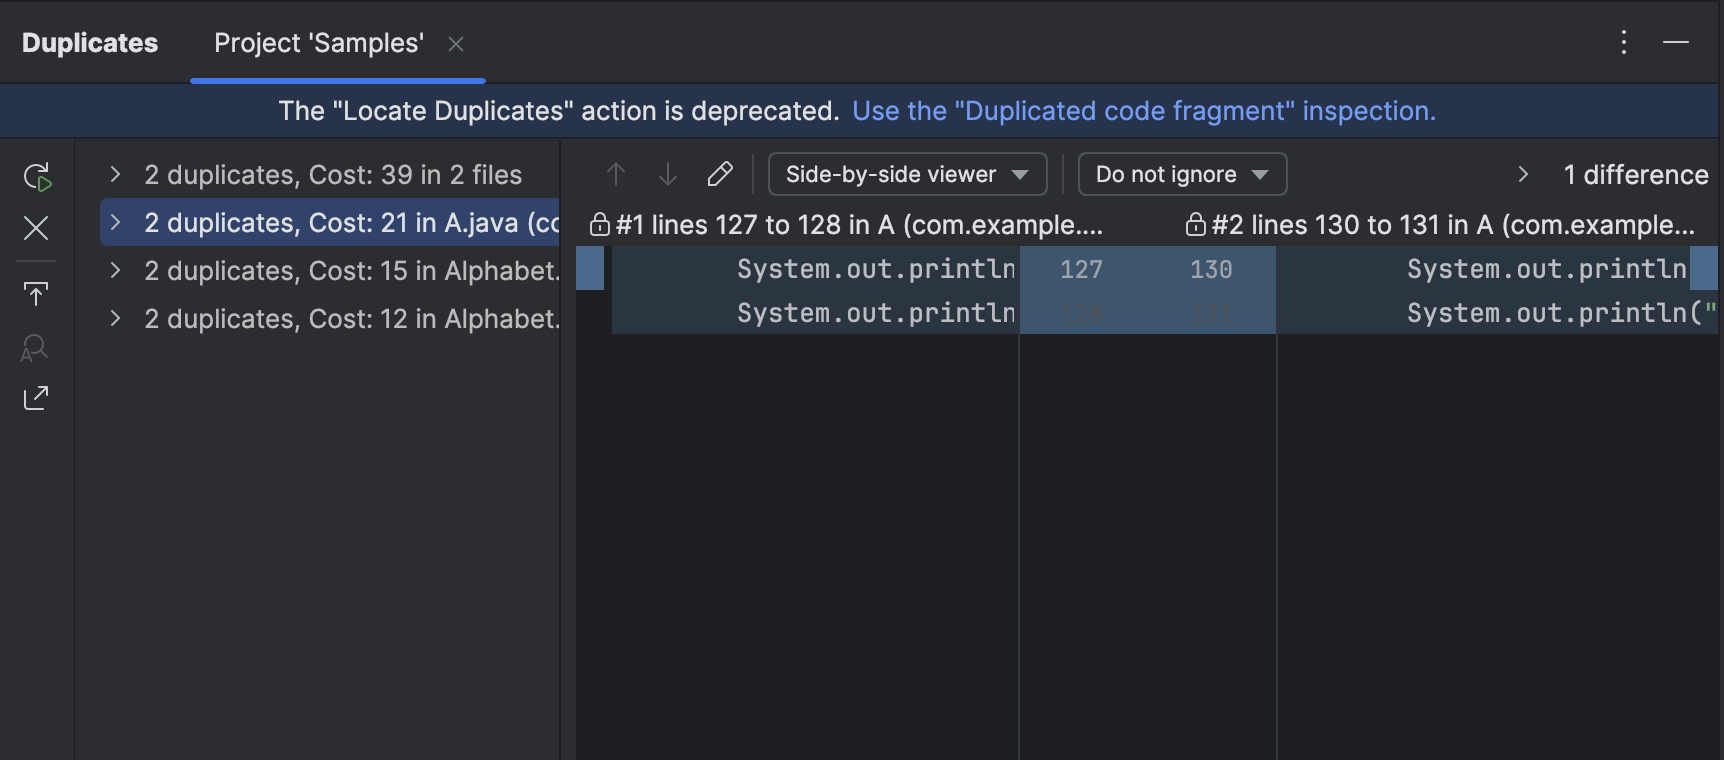Screen dimensions: 1724x760
Task: Open selected duplicate in editor window
Action: [x=36, y=398]
